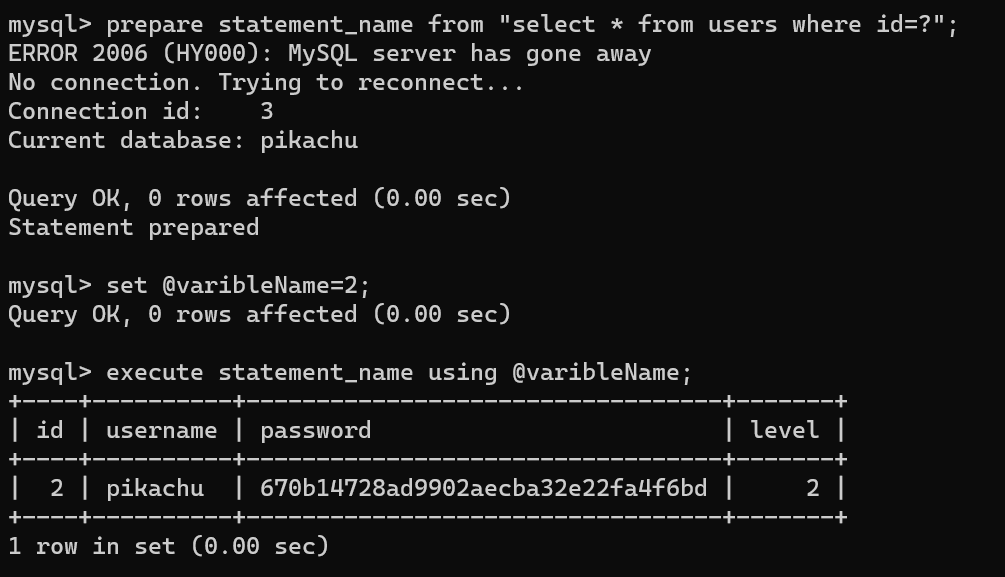Click the username cell "pikachu" in the table
Image resolution: width=1005 pixels, height=577 pixels.
tap(154, 489)
